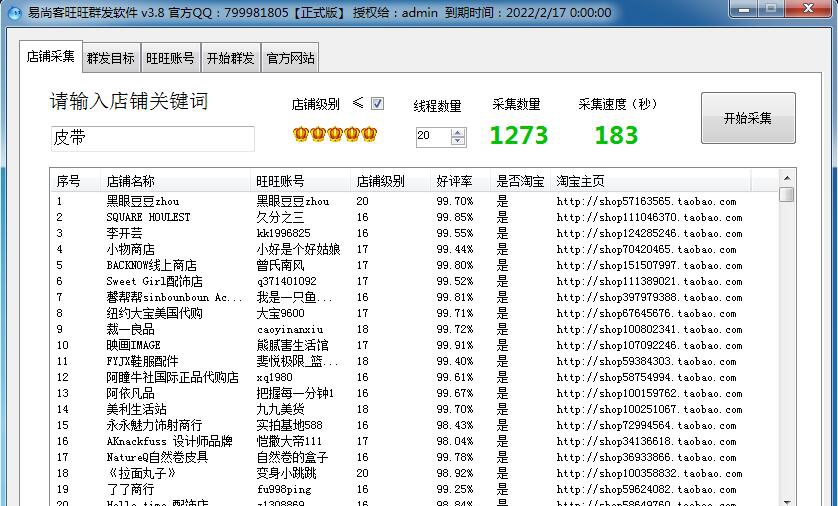The width and height of the screenshot is (838, 506).
Task: Click the 线程数量 number field
Action: (x=432, y=136)
